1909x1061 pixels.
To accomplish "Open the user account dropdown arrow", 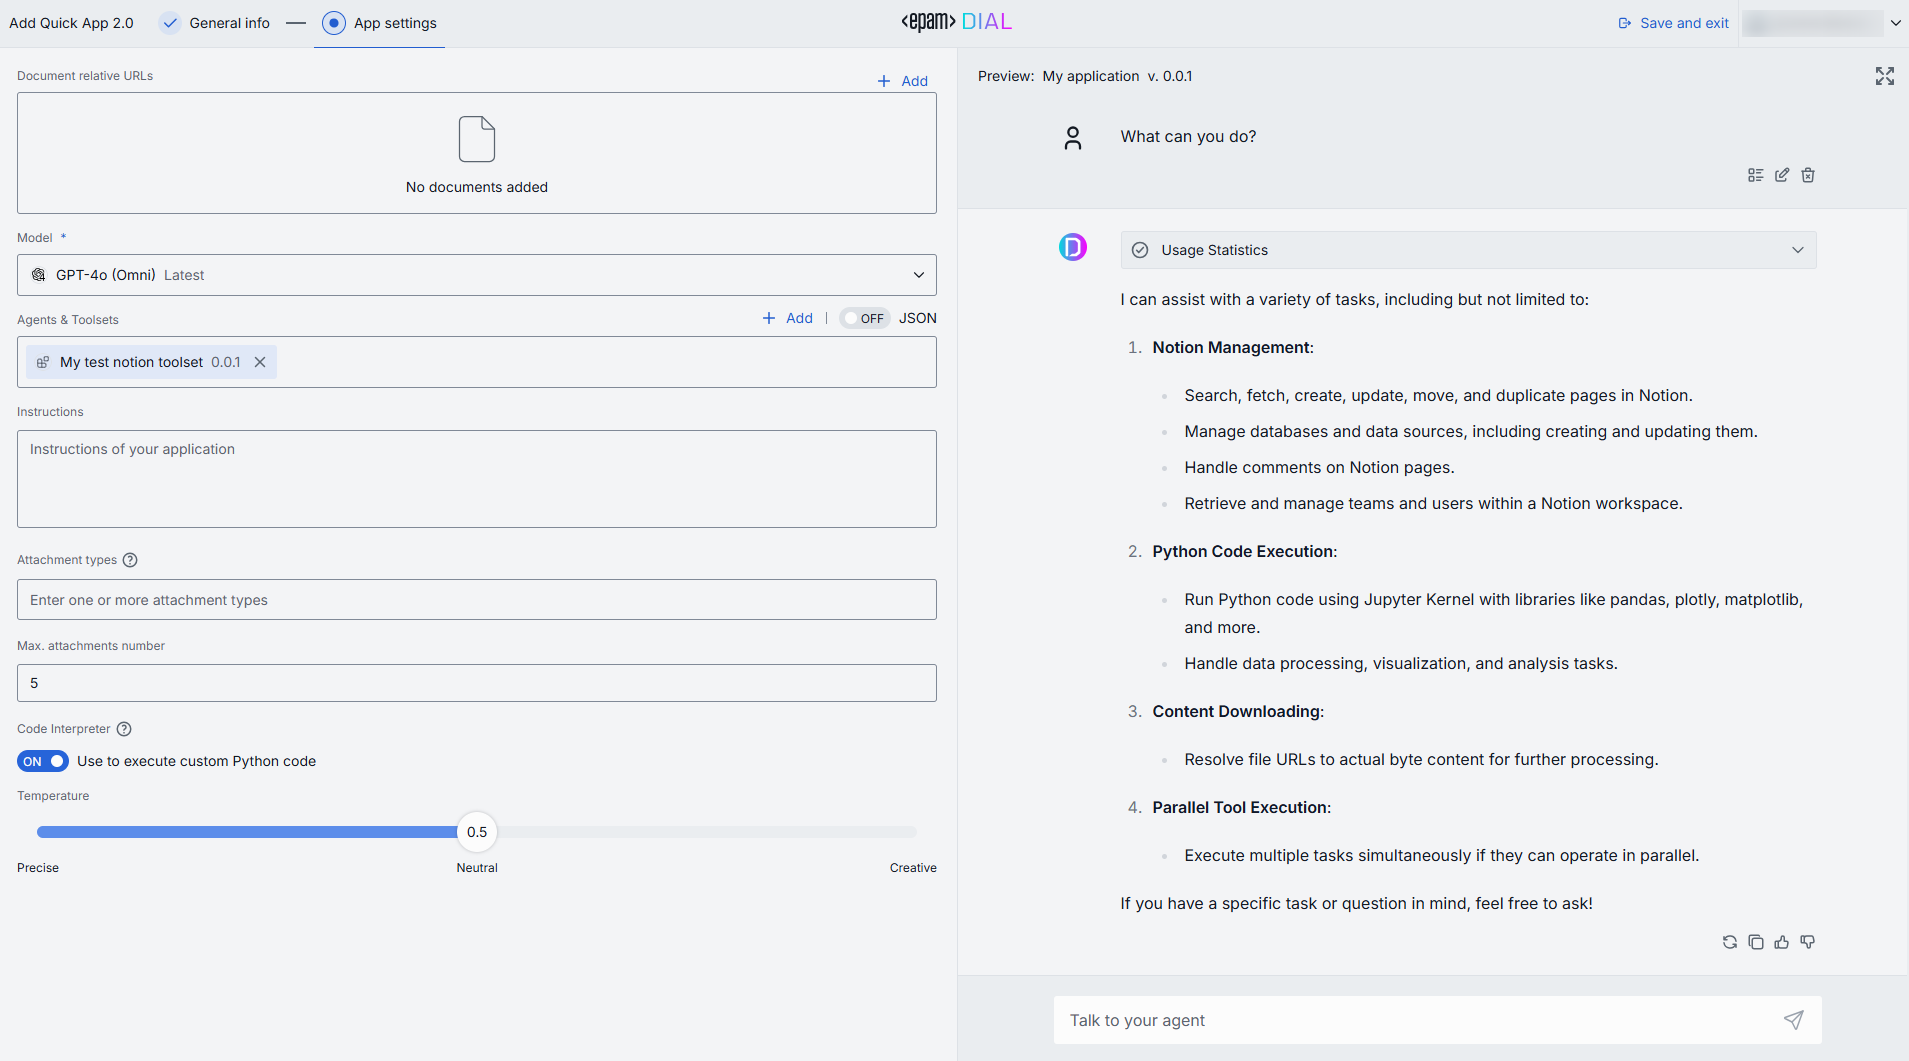I will point(1895,23).
